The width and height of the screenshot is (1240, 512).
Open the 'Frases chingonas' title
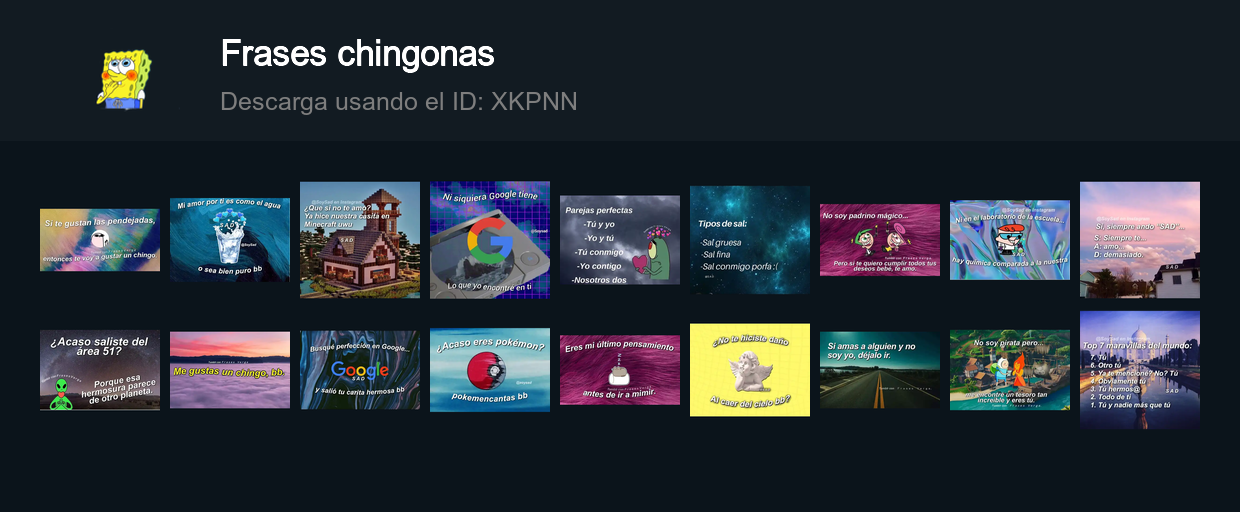point(357,54)
